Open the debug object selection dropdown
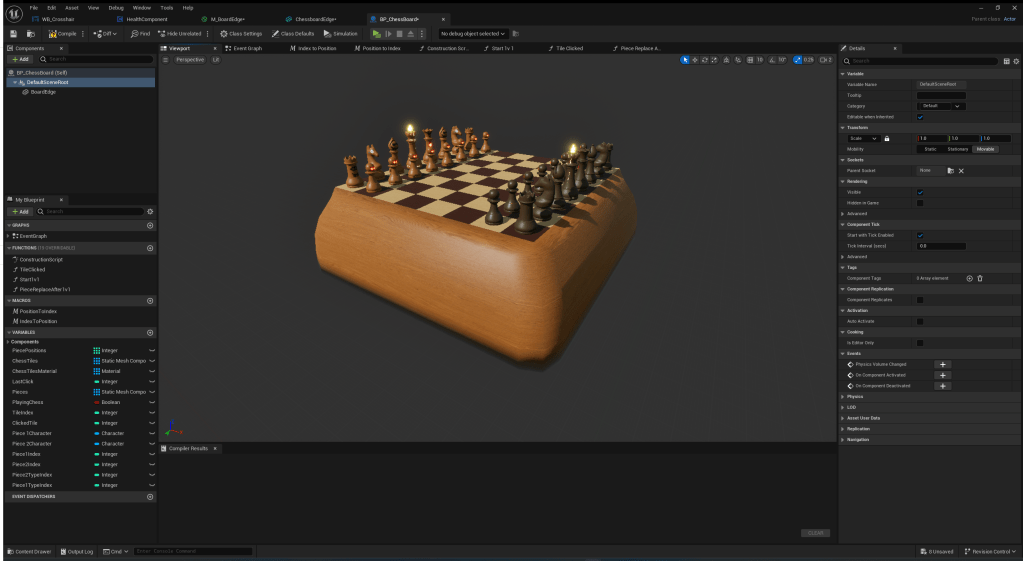Viewport: 1023px width, 561px height. (x=474, y=33)
